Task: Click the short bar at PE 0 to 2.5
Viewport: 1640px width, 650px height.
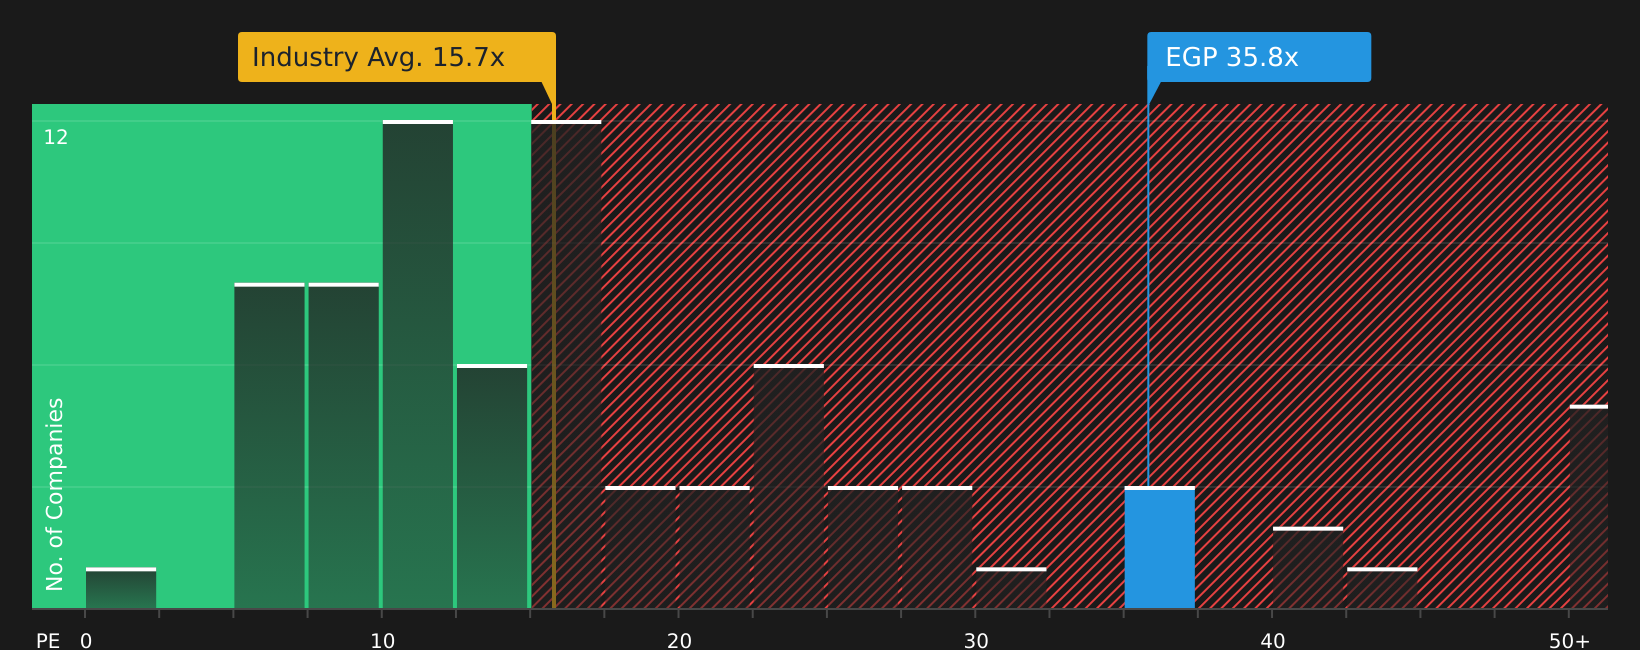Action: pyautogui.click(x=121, y=588)
